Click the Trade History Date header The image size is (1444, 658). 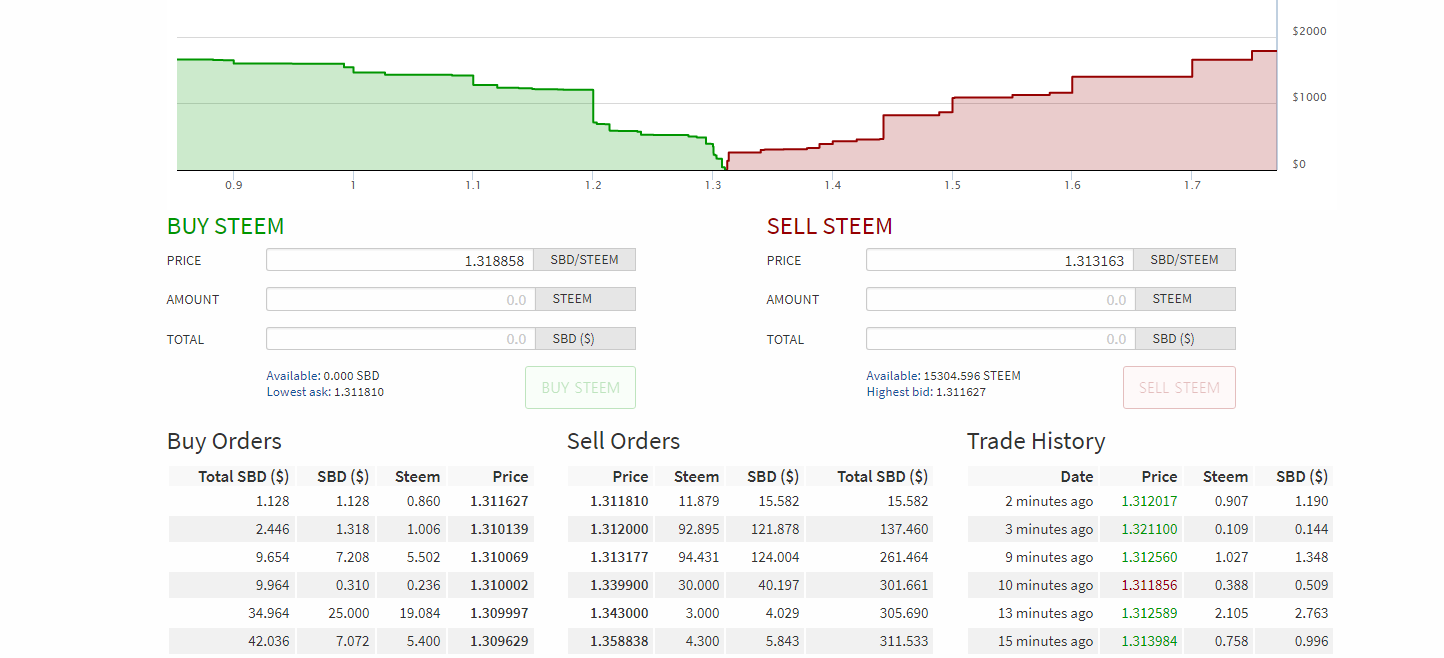coord(1077,476)
